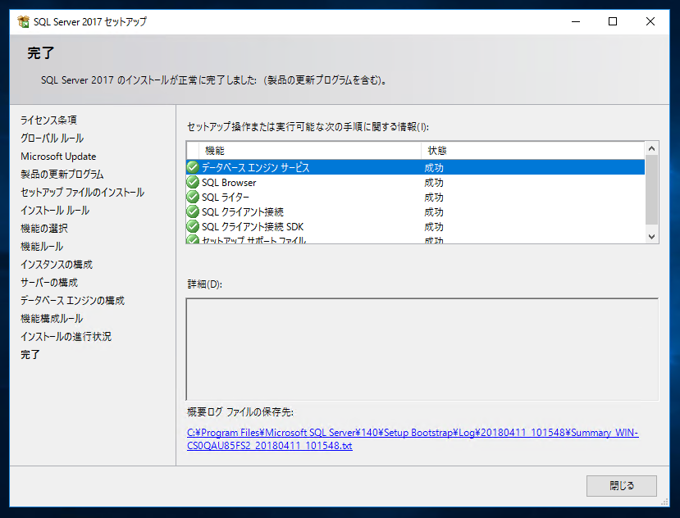
Task: Click the 機能 column header
Action: tap(310, 151)
